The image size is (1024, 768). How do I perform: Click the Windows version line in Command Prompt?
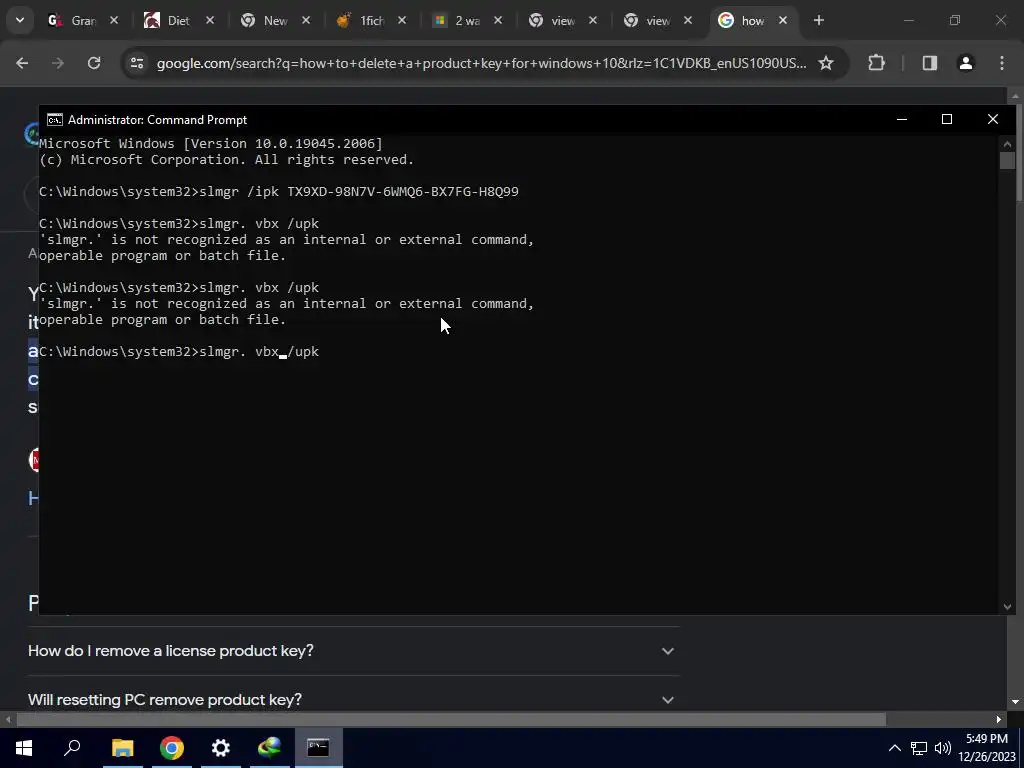tap(211, 143)
